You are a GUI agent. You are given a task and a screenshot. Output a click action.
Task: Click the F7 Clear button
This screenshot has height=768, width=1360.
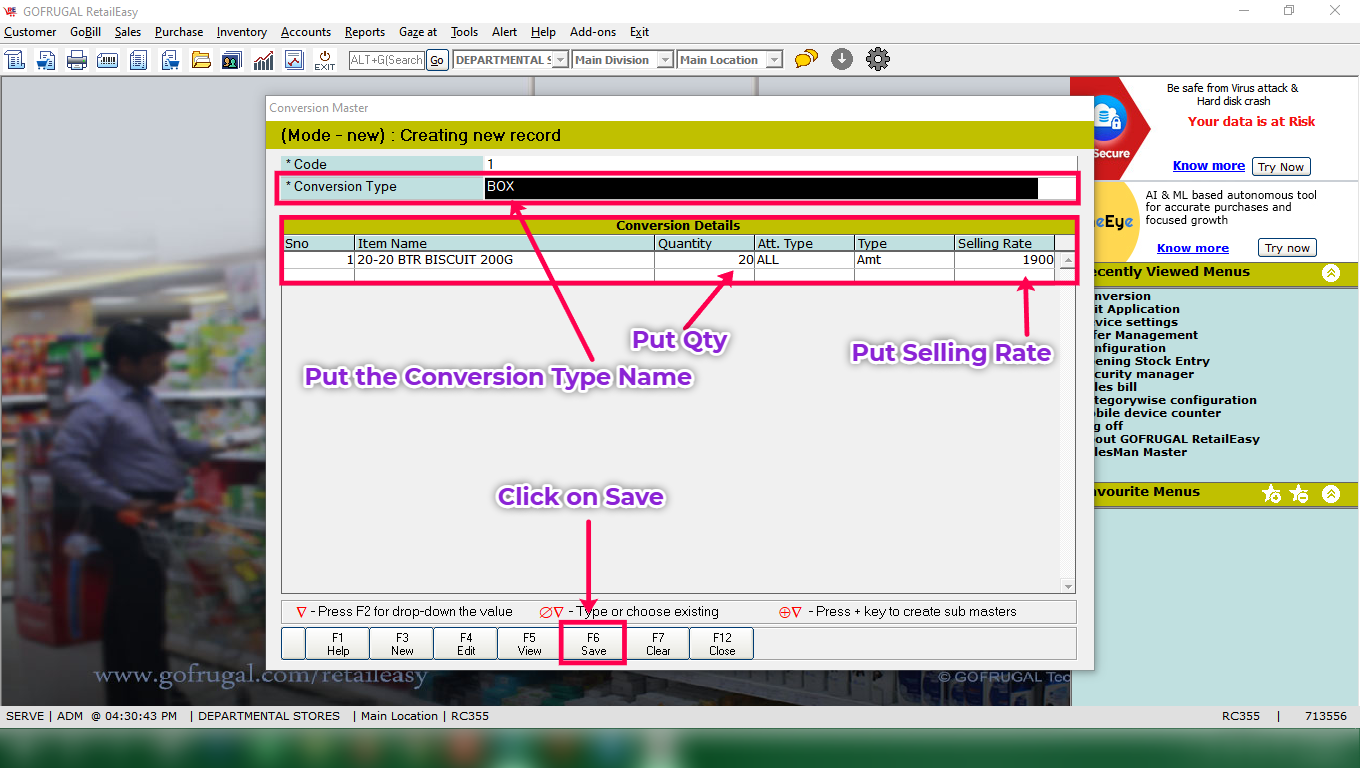[x=658, y=644]
